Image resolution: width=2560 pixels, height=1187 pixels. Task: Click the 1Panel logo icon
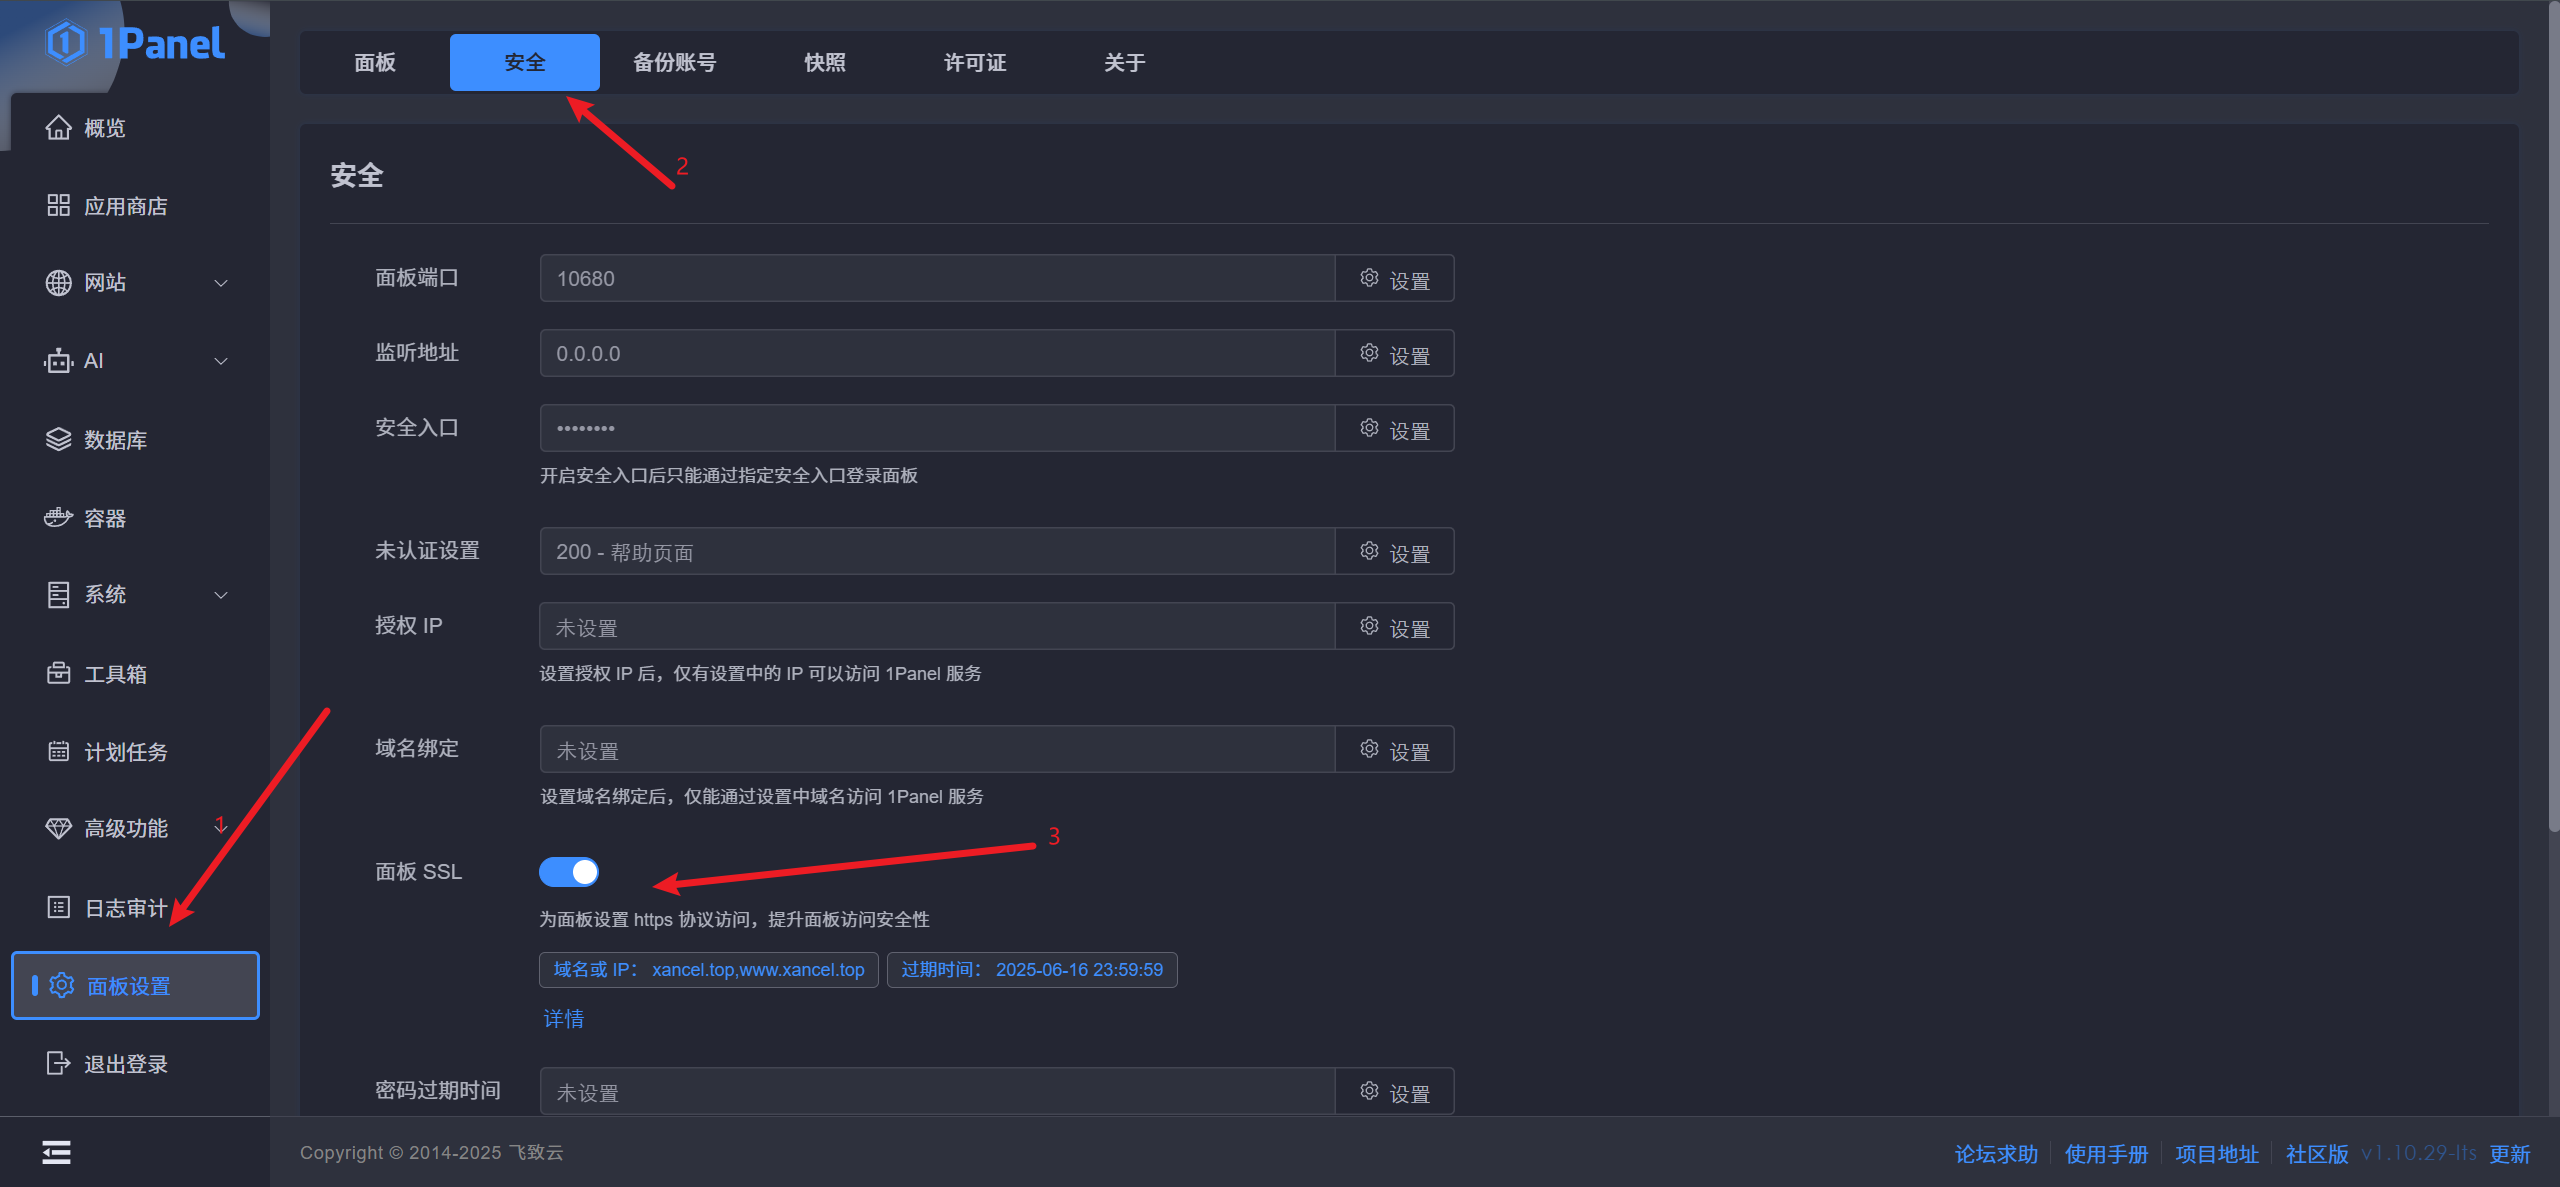coord(66,43)
